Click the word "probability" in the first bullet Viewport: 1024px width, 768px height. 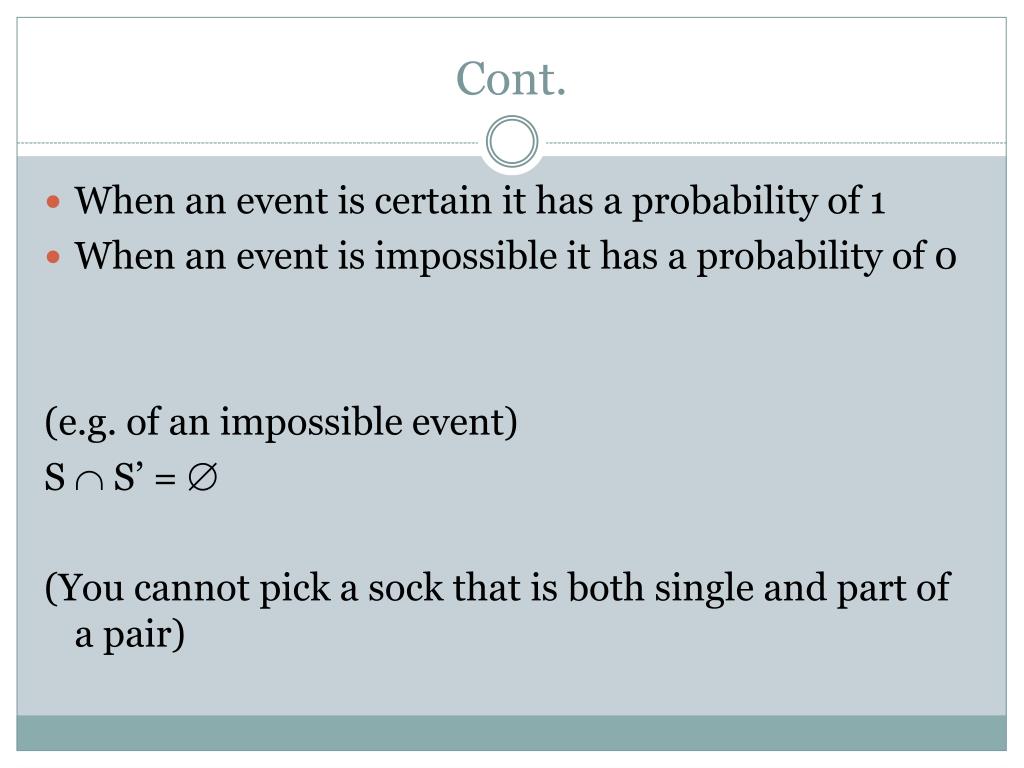click(x=724, y=201)
